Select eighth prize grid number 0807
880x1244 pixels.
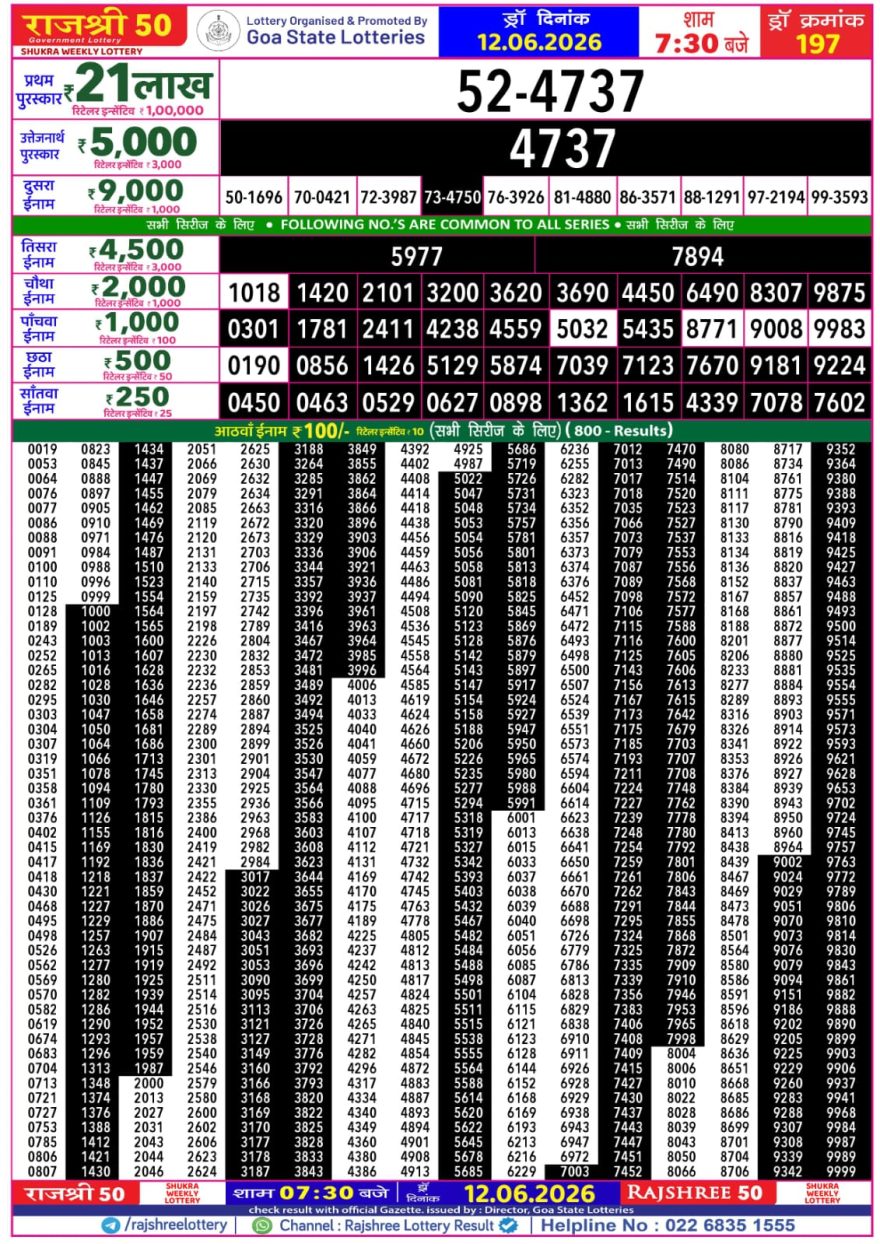click(42, 1171)
